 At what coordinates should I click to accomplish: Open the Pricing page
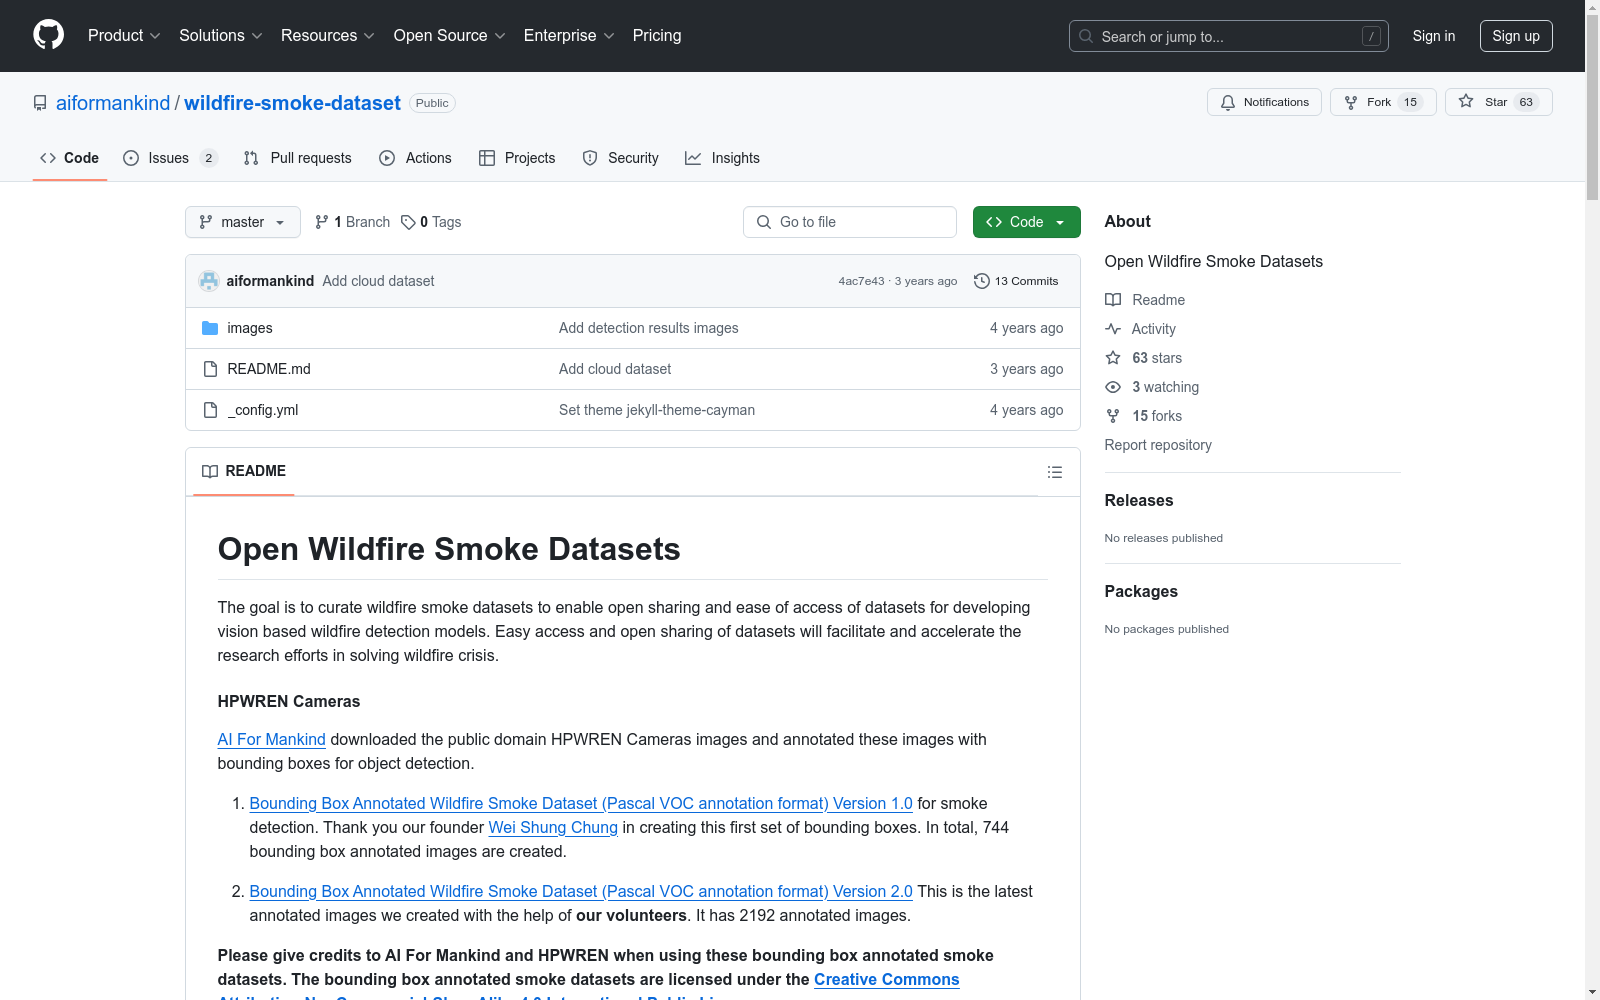click(x=657, y=36)
